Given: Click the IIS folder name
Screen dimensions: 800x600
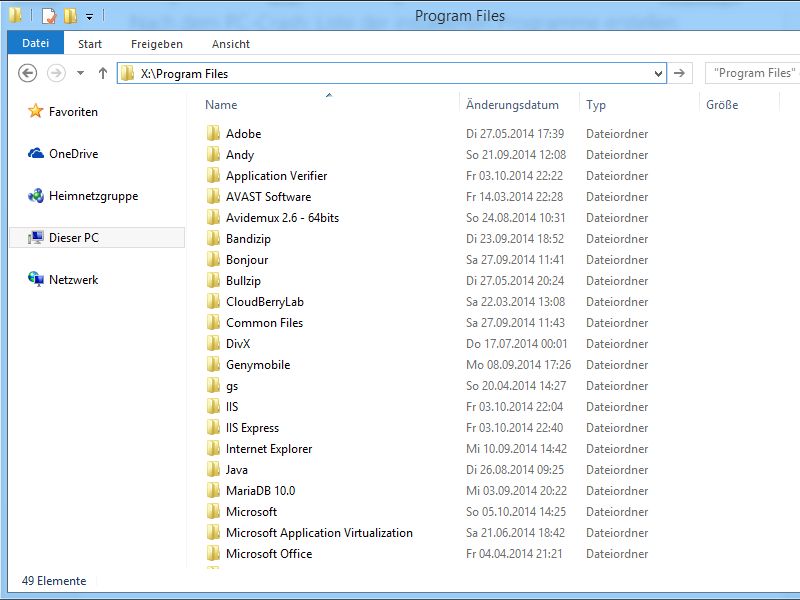Looking at the screenshot, I should tap(232, 407).
